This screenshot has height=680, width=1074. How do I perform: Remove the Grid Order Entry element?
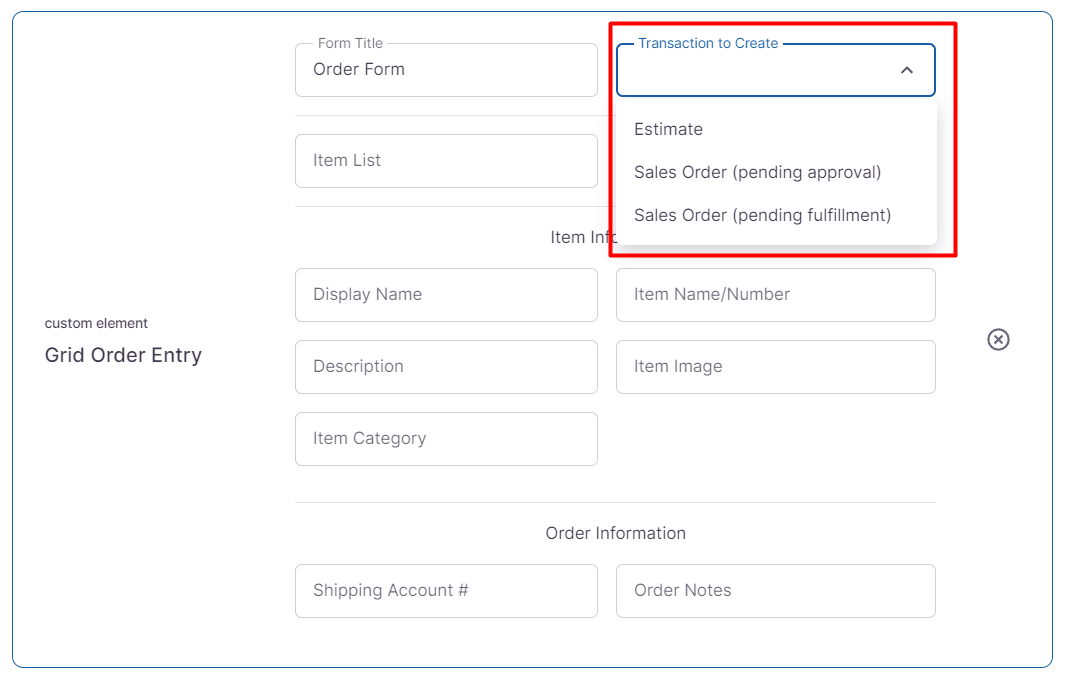point(998,340)
